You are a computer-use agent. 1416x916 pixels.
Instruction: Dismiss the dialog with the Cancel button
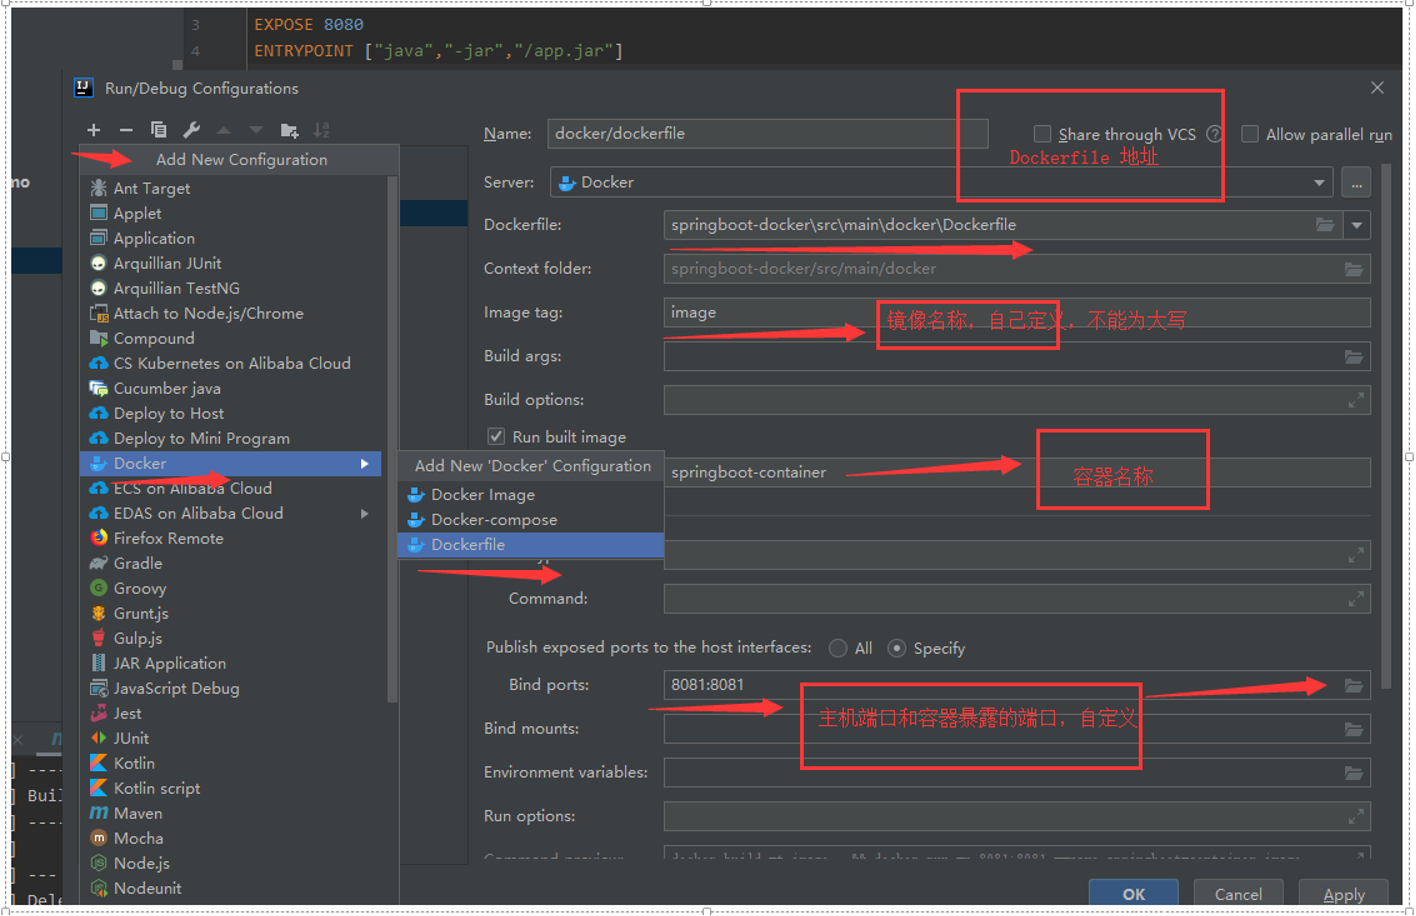point(1238,895)
